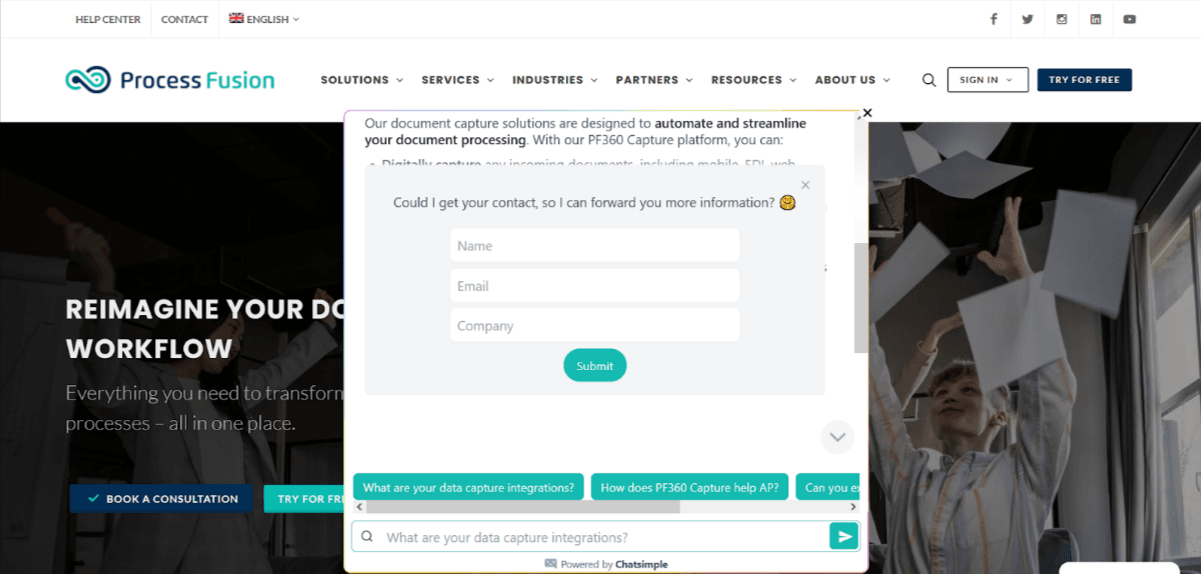
Task: Click the search magnifier icon in navbar
Action: [929, 80]
